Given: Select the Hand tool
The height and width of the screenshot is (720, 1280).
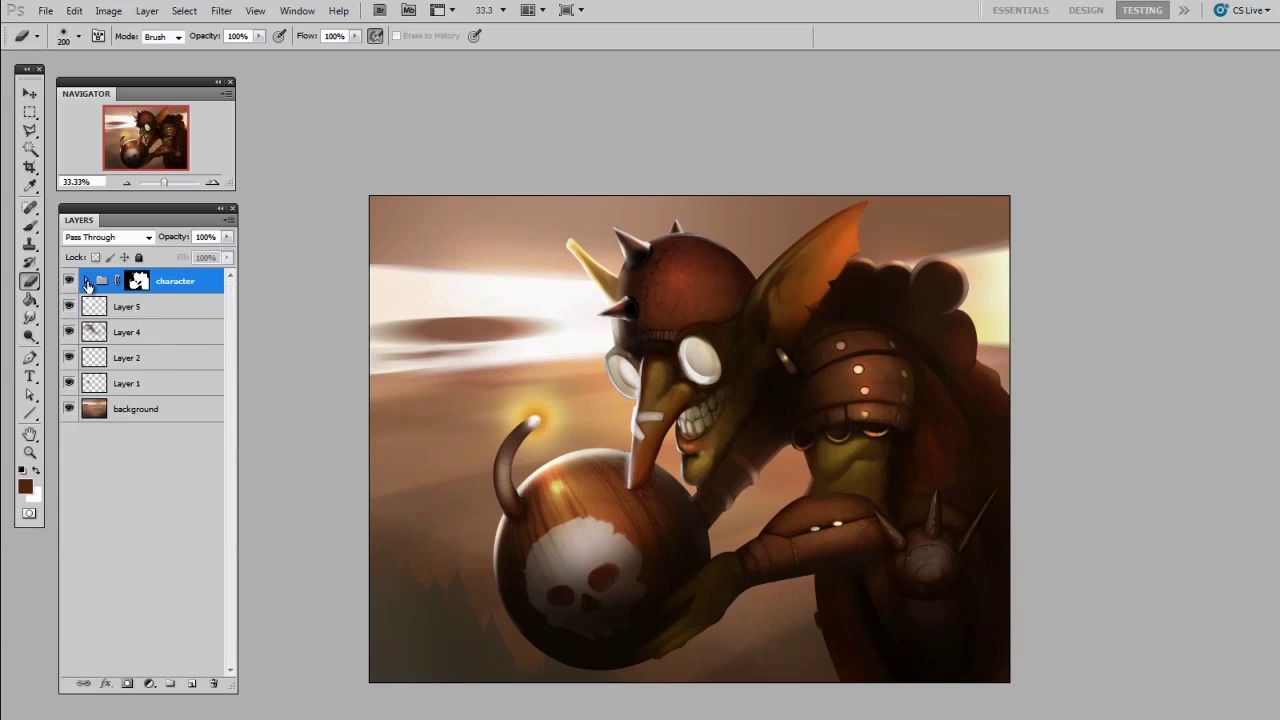Looking at the screenshot, I should tap(30, 435).
